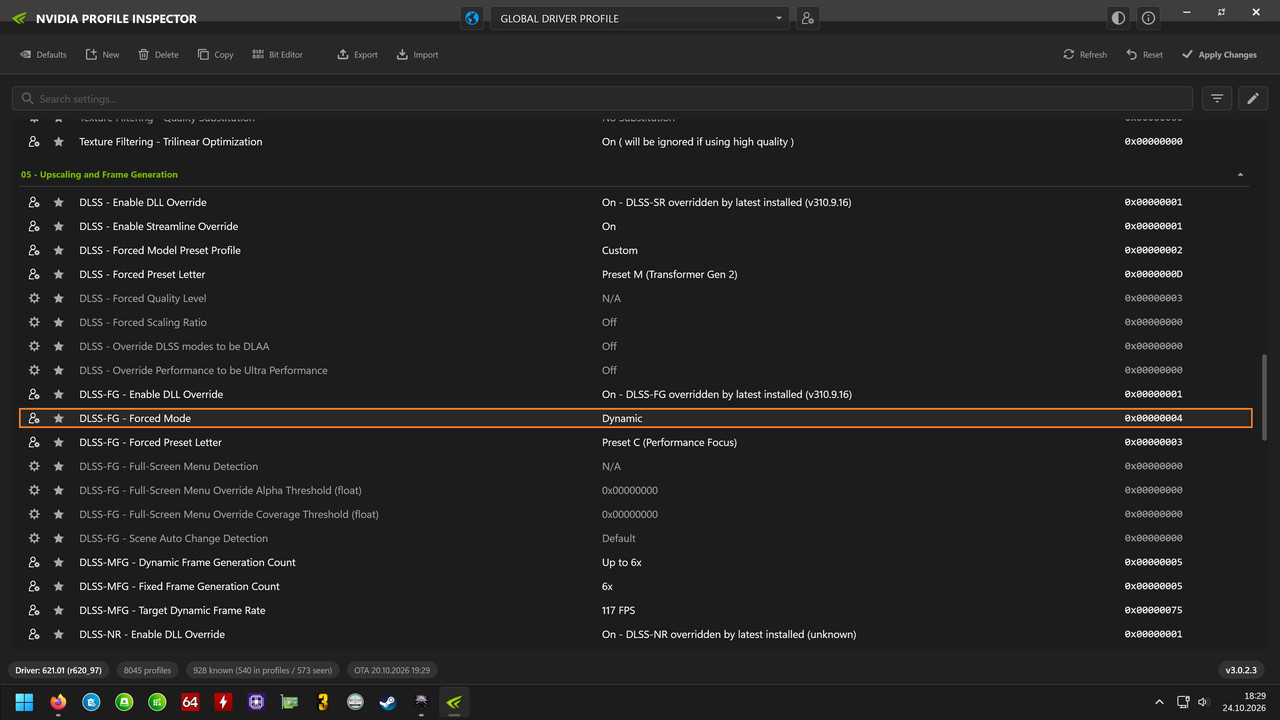Open the 117 FPS value of Target Dynamic Frame Rate
The image size is (1280, 720).
[618, 610]
